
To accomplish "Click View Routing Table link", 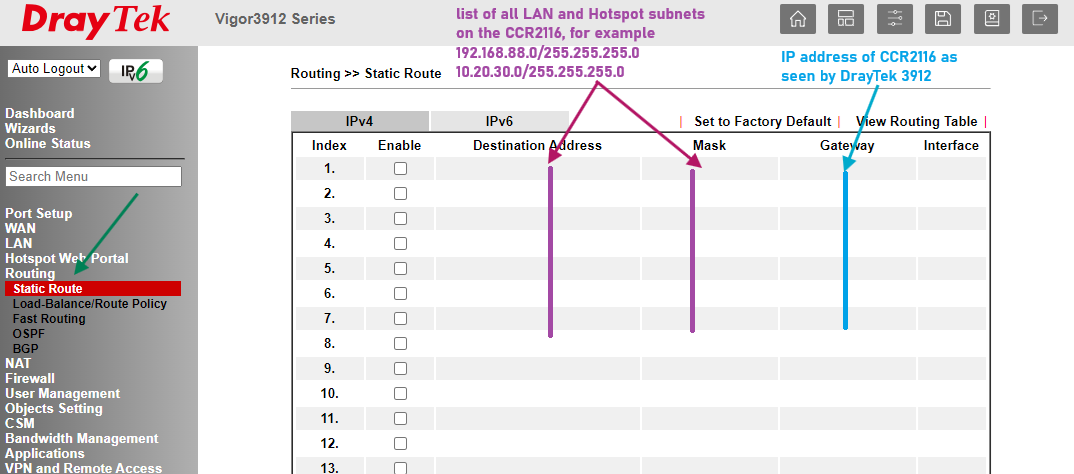I will click(916, 121).
